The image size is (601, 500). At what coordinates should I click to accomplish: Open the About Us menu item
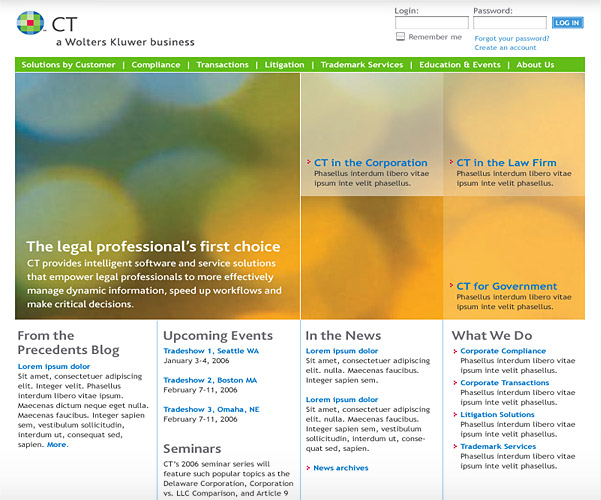coord(535,64)
